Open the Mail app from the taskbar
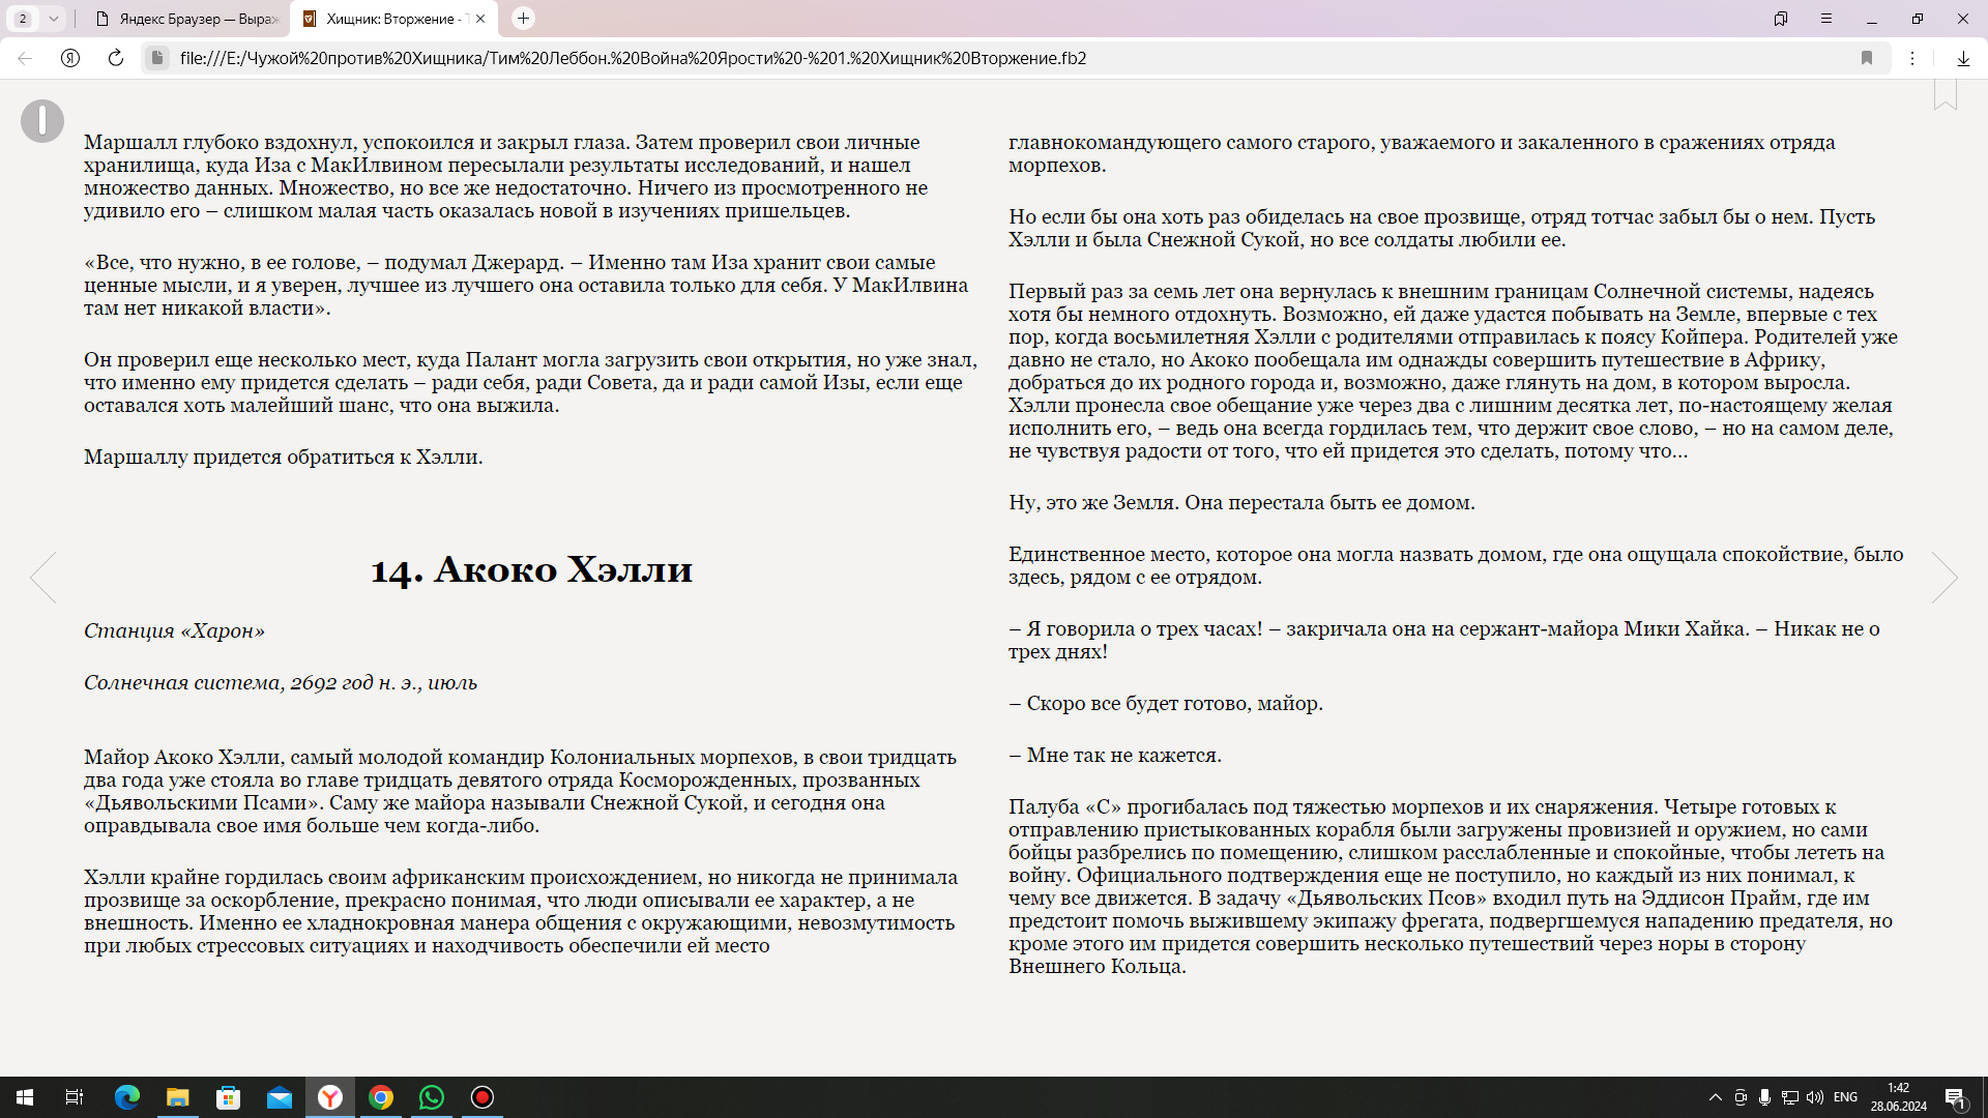Screen dimensions: 1988x1118 tap(279, 1097)
